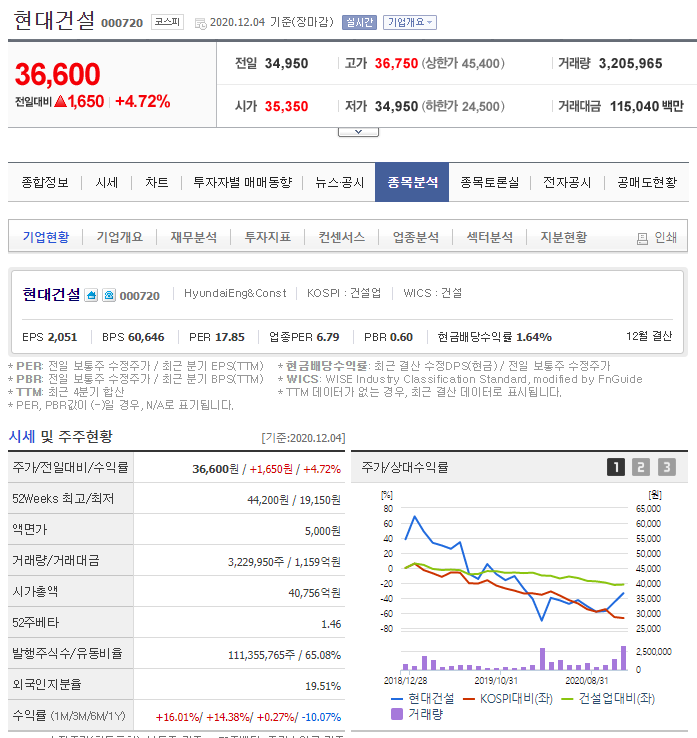This screenshot has height=738, width=697.
Task: Click the PER value 17.85
Action: tap(230, 337)
